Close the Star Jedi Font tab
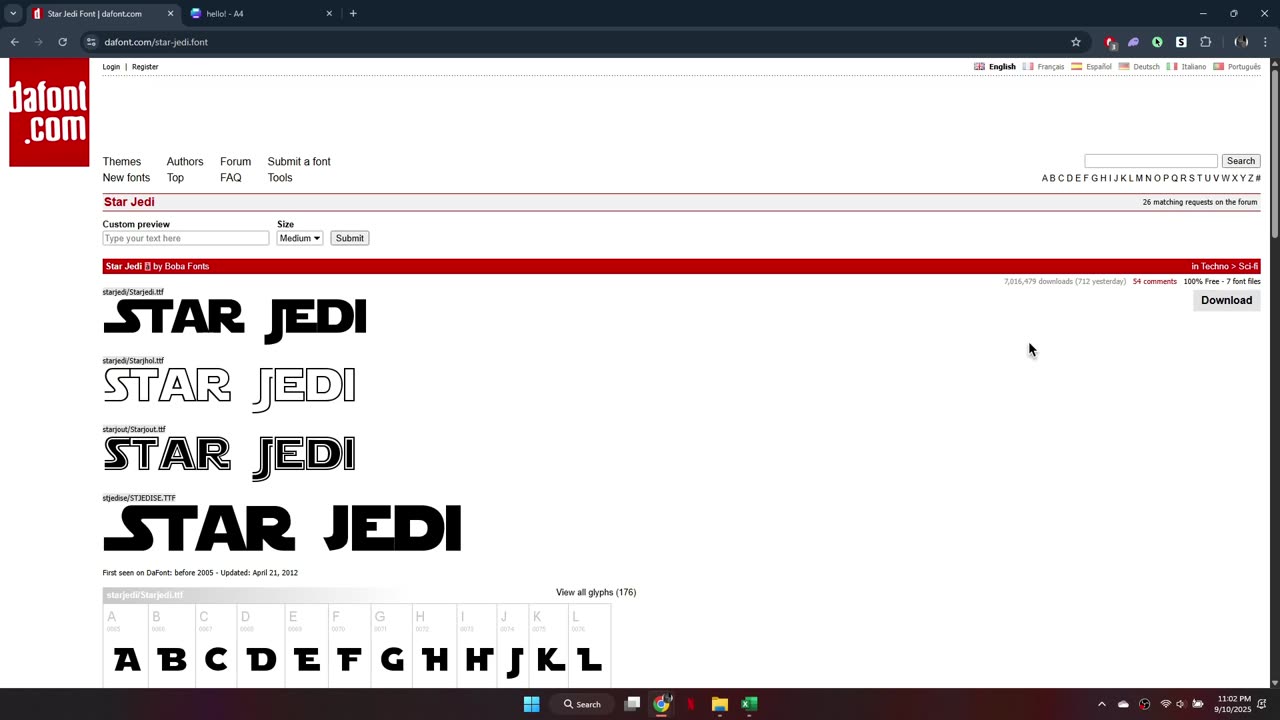This screenshot has height=720, width=1280. [x=170, y=14]
